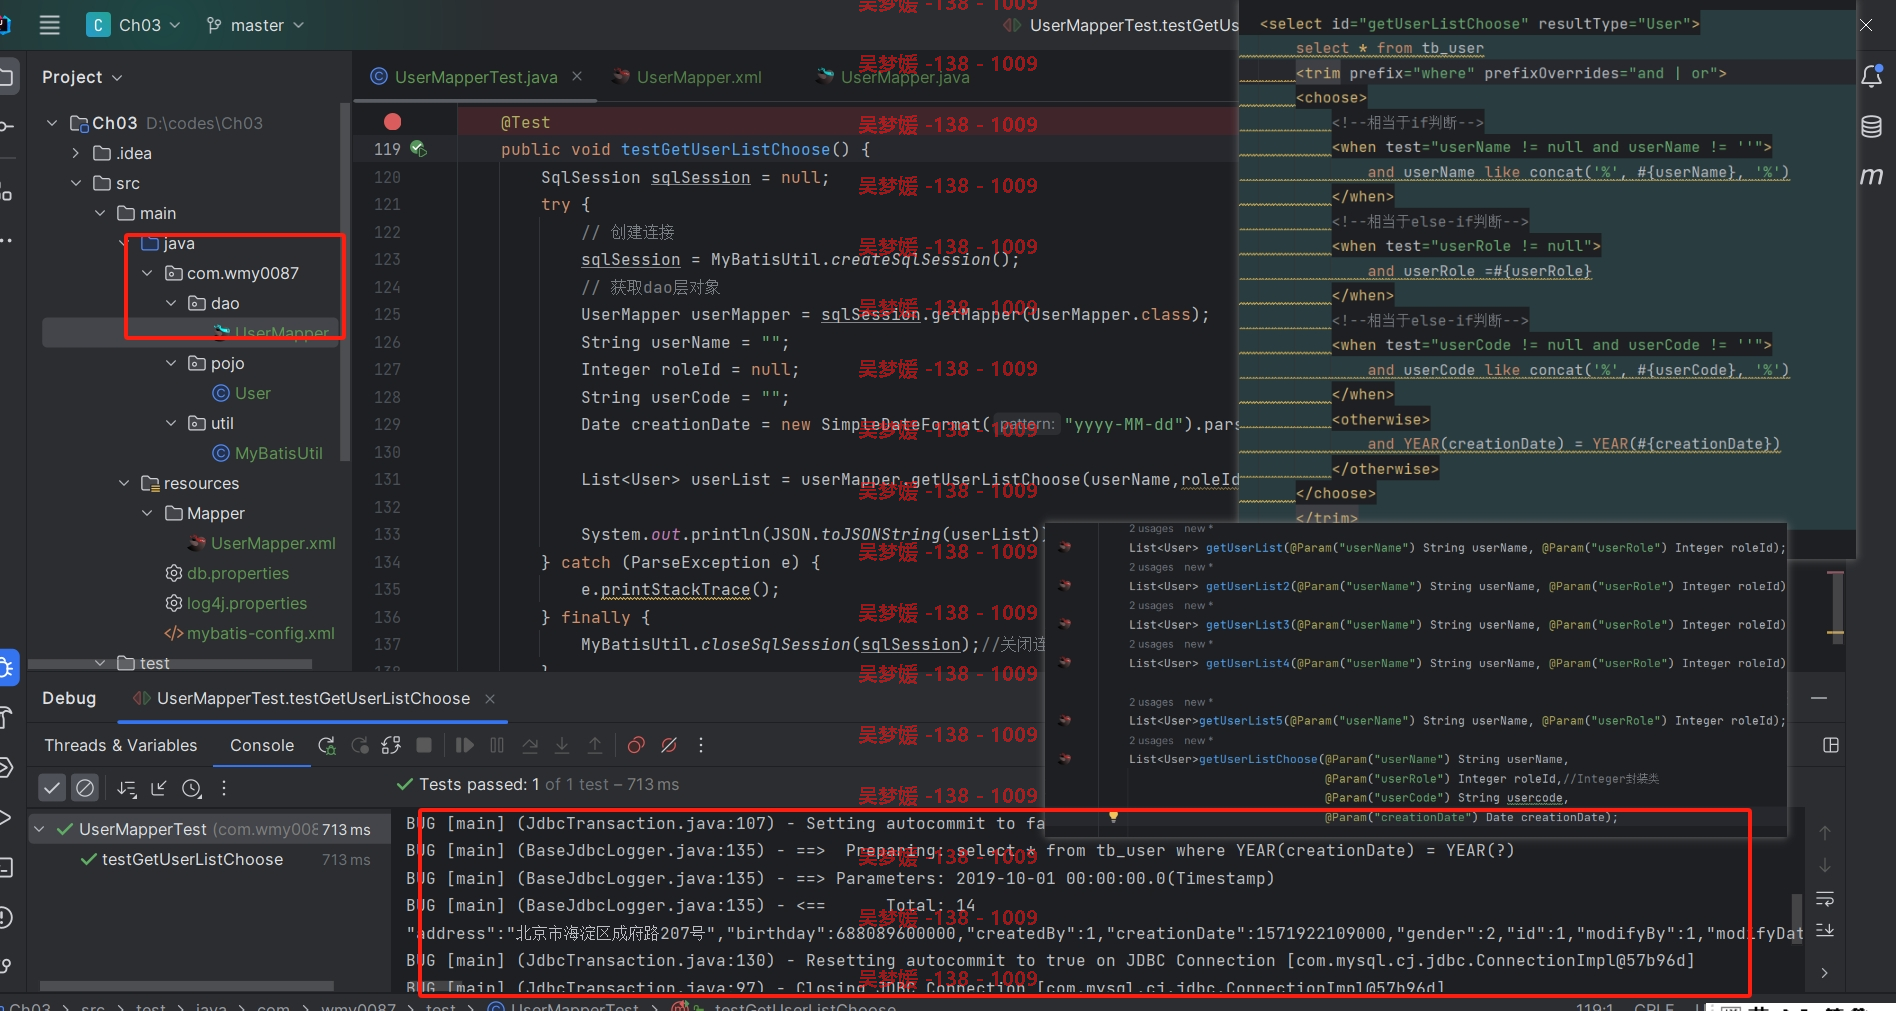The image size is (1896, 1011).
Task: Follow the JdbcTransaction.java:107 console link
Action: point(646,823)
